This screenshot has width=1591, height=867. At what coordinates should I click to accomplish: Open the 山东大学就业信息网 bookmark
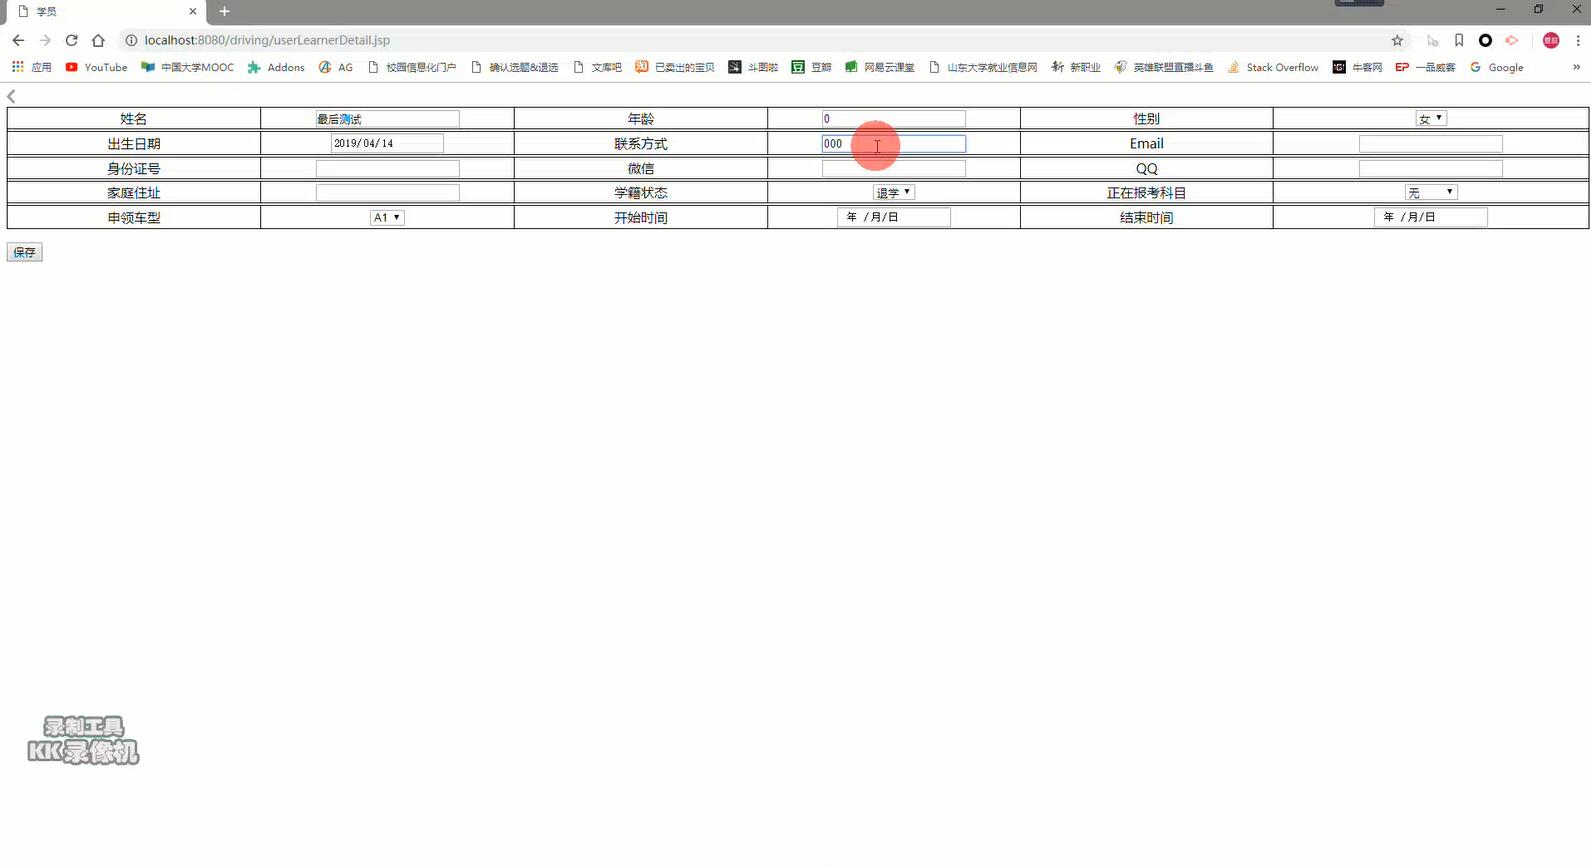coord(983,67)
